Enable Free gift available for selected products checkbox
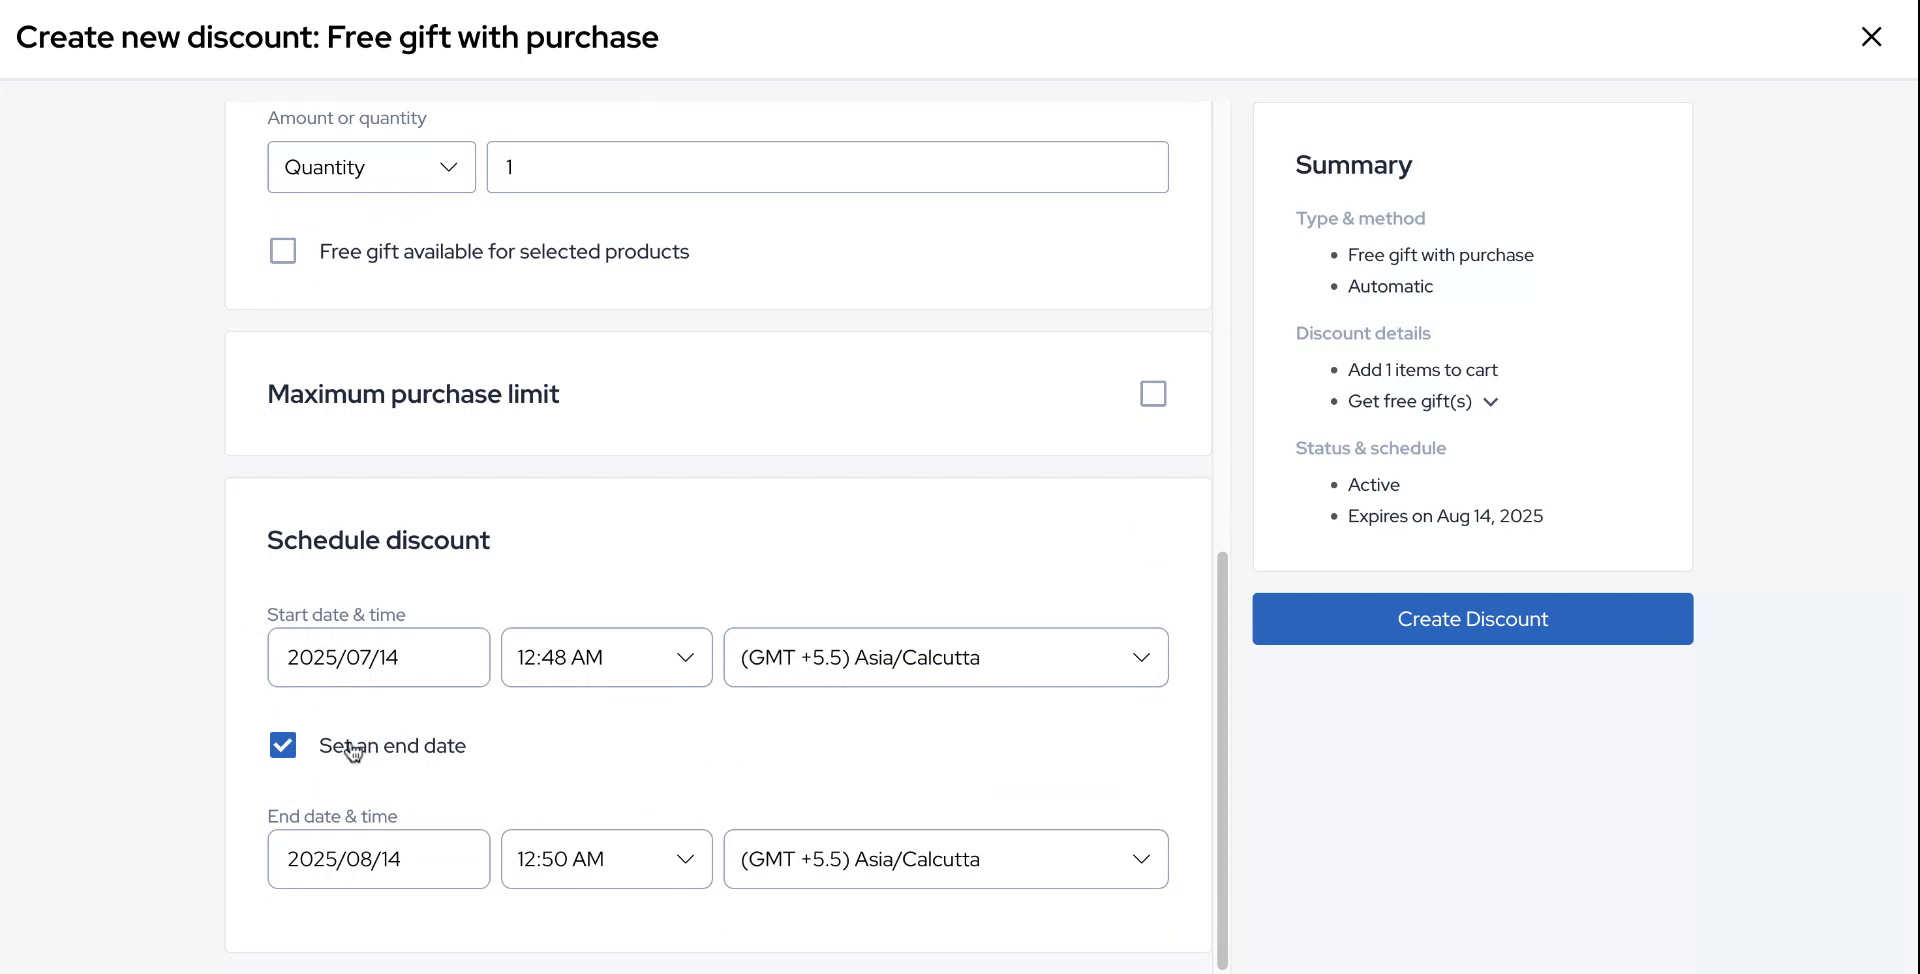The width and height of the screenshot is (1920, 974). (x=283, y=251)
